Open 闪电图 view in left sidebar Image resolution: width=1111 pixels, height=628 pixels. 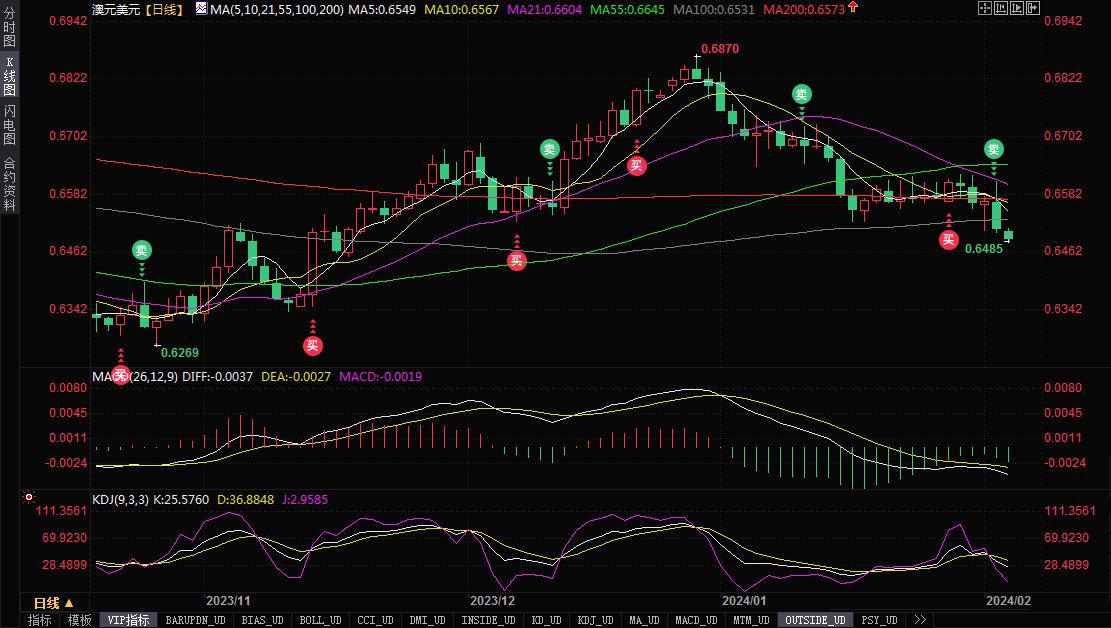[x=9, y=125]
